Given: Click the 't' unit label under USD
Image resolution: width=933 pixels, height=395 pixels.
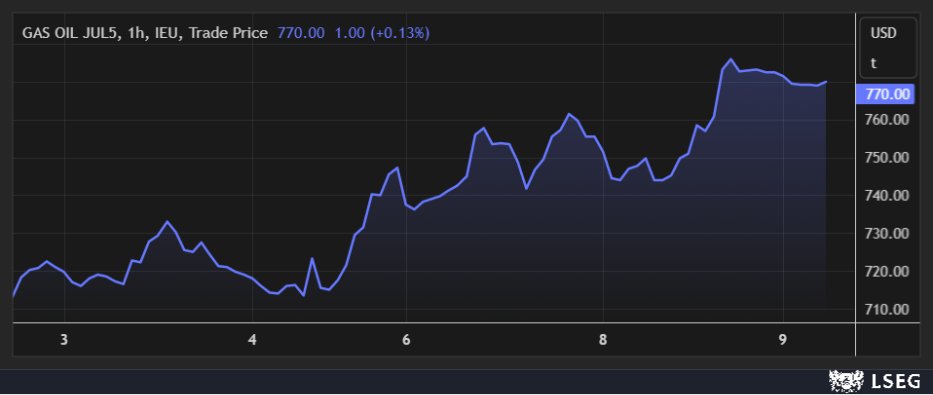Looking at the screenshot, I should click(x=874, y=63).
